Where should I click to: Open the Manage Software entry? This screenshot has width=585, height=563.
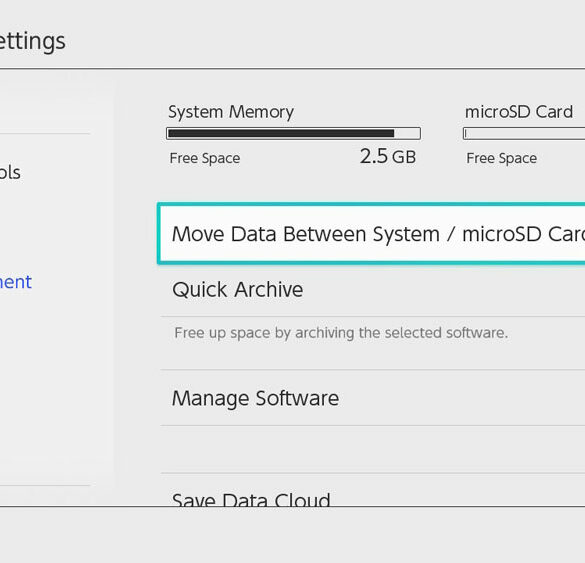point(373,398)
